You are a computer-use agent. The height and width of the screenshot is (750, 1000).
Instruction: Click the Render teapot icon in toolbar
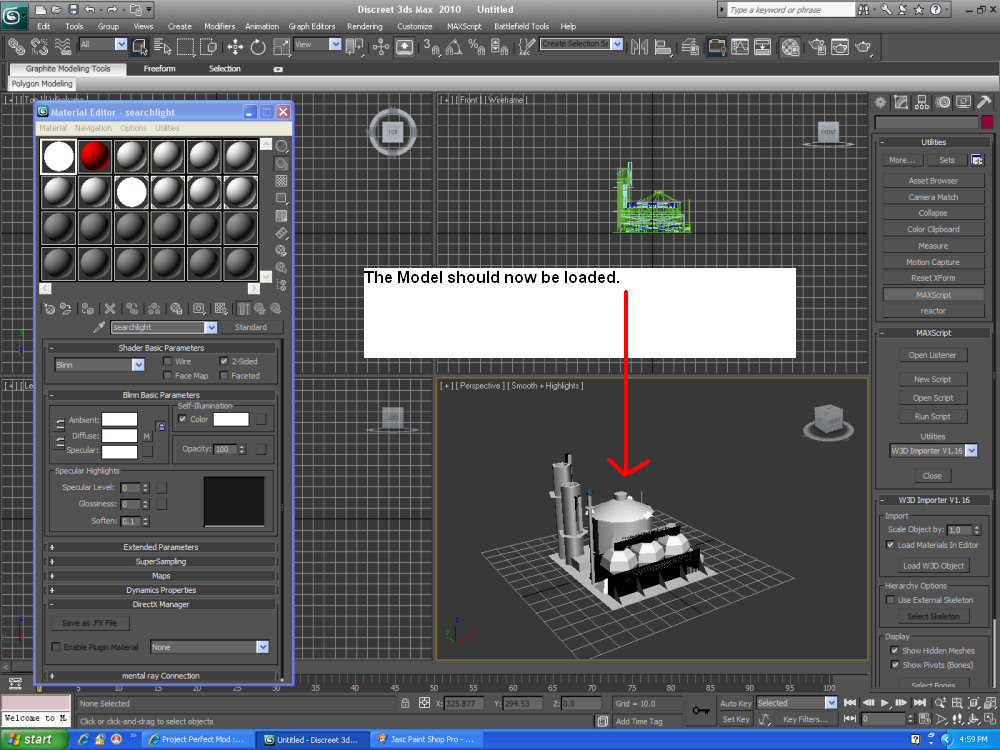coord(863,47)
